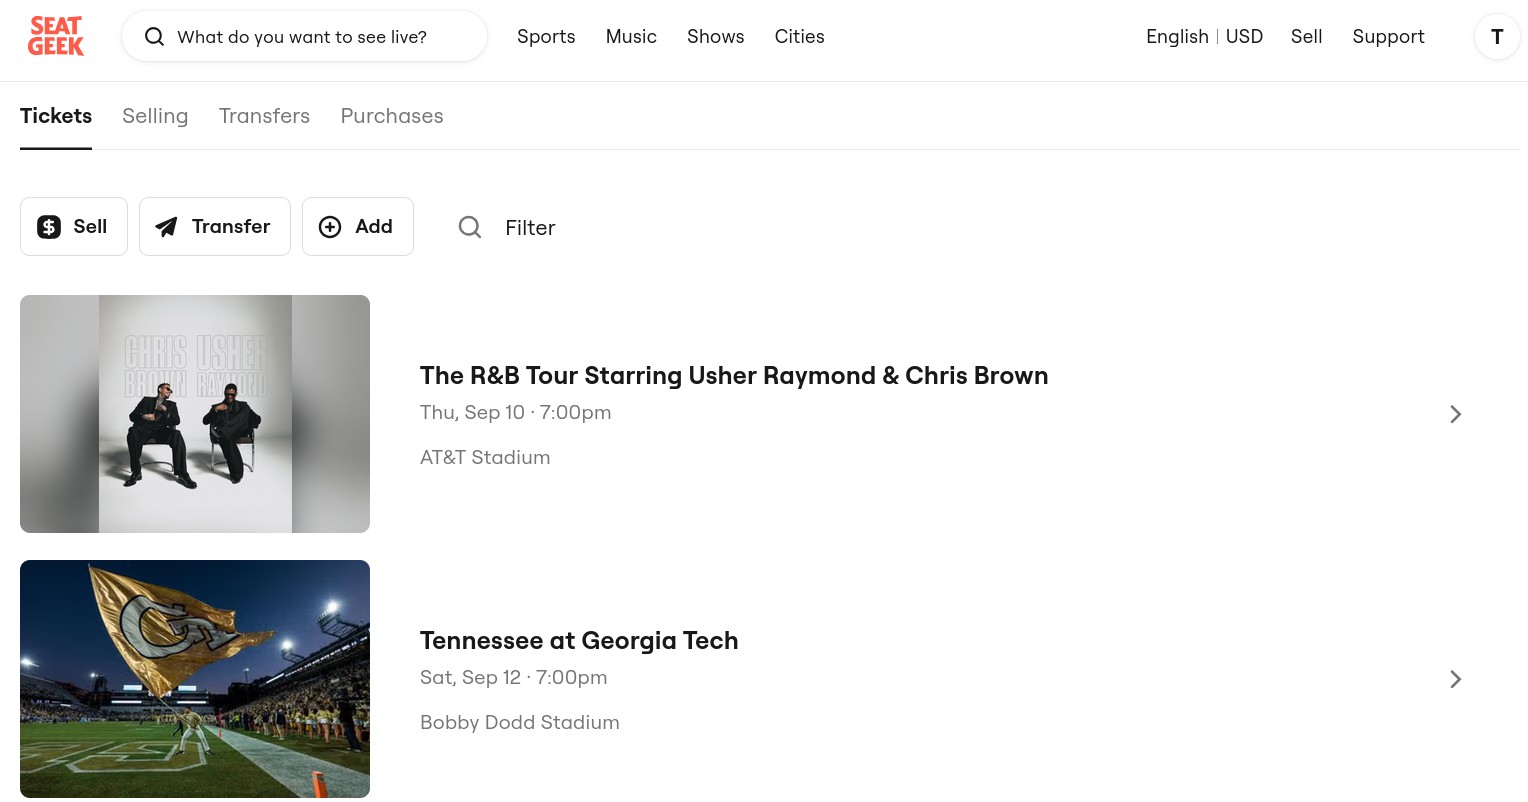Screen dimensions: 1528x802
Task: Open the Support link
Action: coord(1389,37)
